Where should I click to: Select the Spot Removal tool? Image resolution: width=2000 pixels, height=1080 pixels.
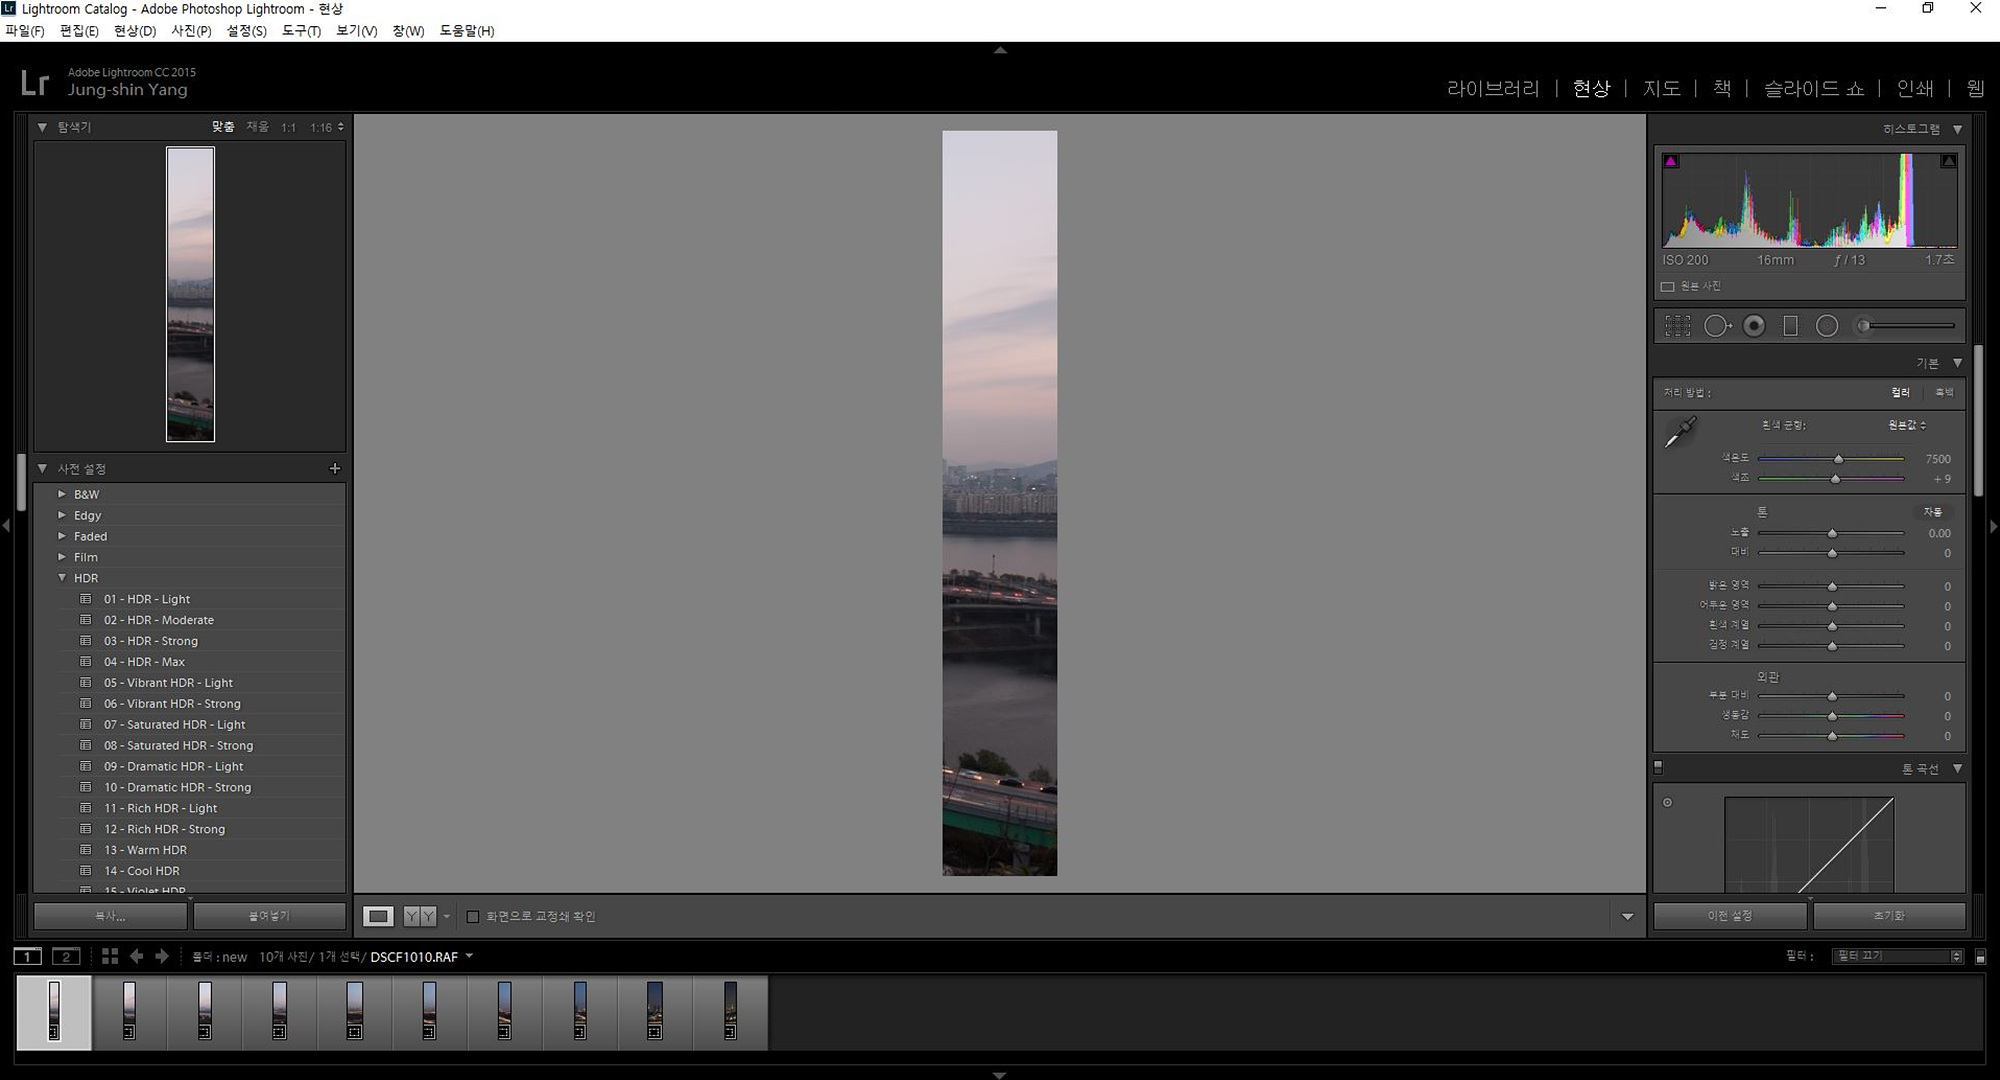tap(1716, 326)
